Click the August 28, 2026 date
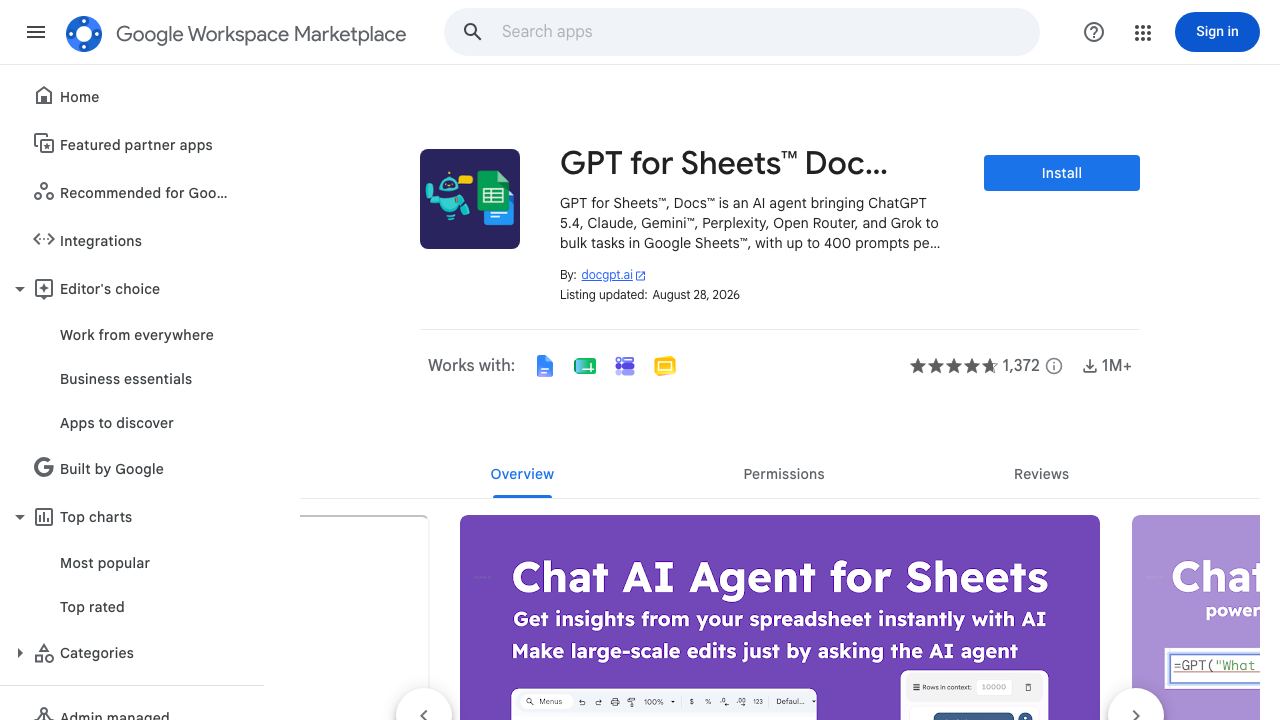 [x=696, y=295]
